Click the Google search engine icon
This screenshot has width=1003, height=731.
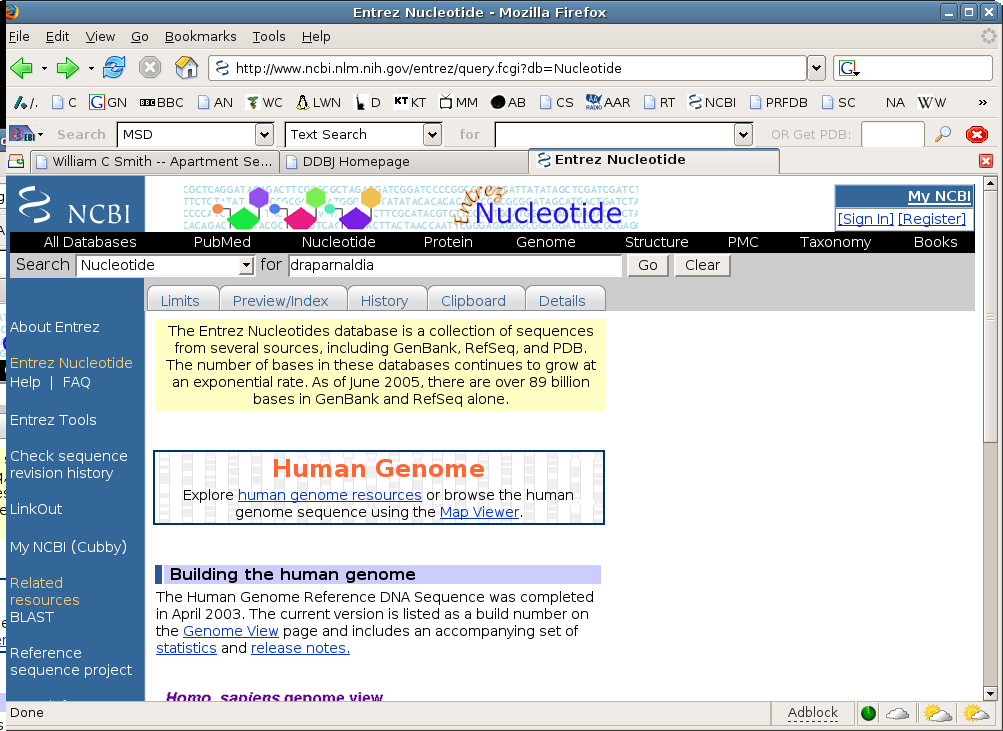click(848, 68)
